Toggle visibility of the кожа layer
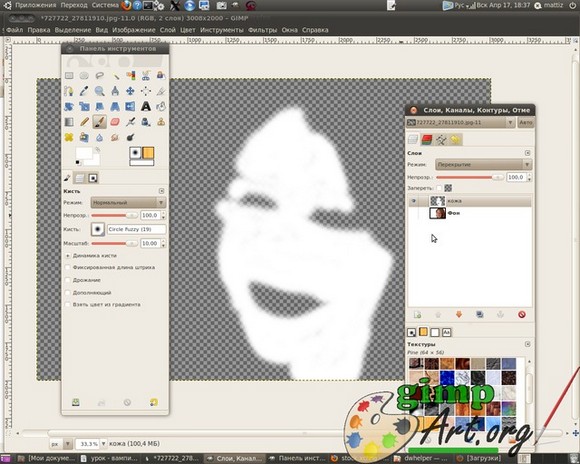The image size is (580, 464). pos(414,201)
